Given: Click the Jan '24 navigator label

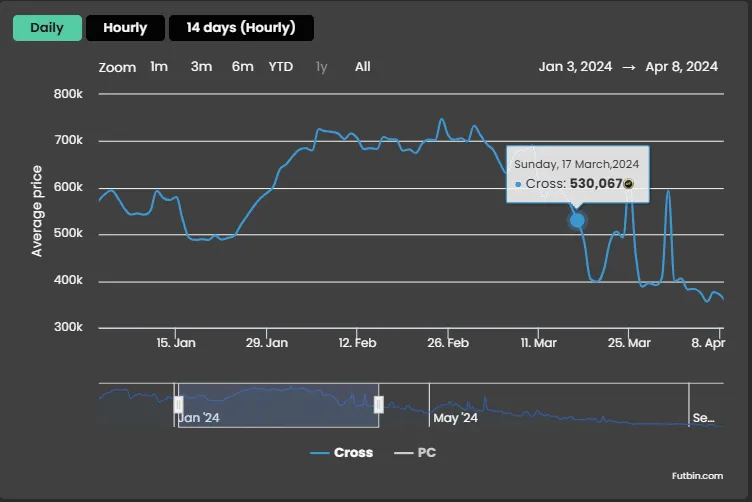Looking at the screenshot, I should [199, 418].
